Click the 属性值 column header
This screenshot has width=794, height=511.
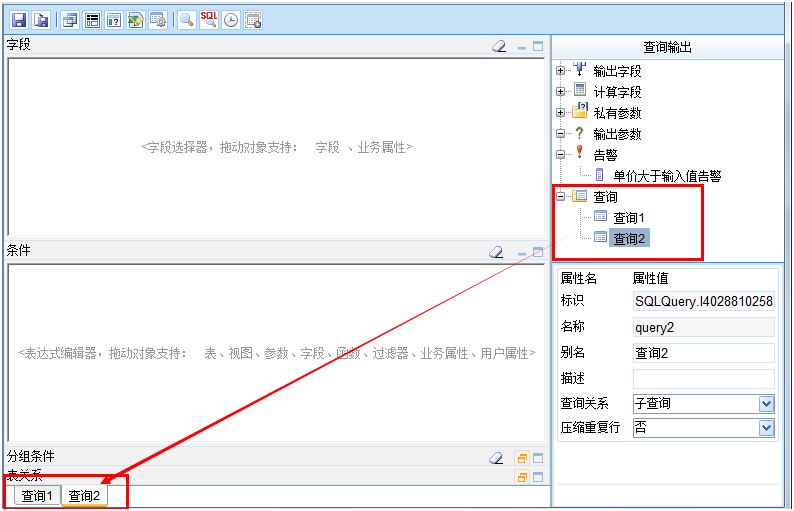pos(650,278)
